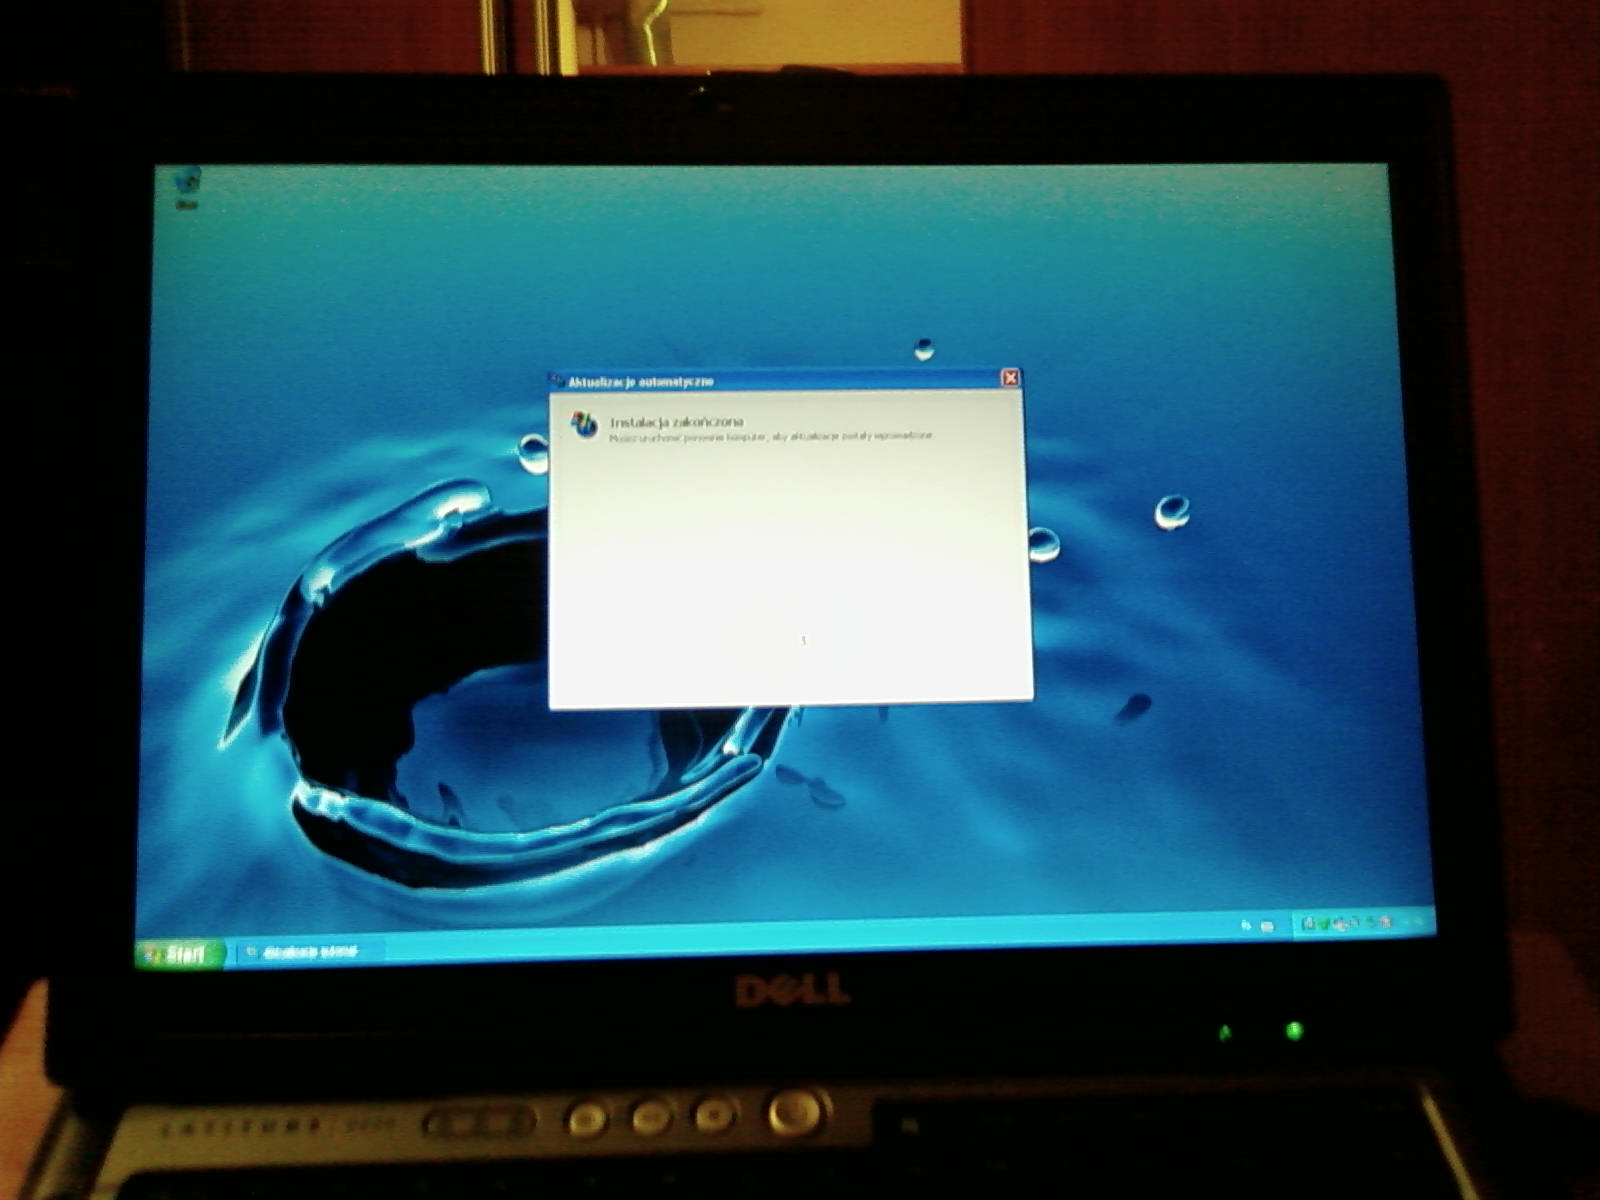Click white icon just left of tray

pos(1268,926)
